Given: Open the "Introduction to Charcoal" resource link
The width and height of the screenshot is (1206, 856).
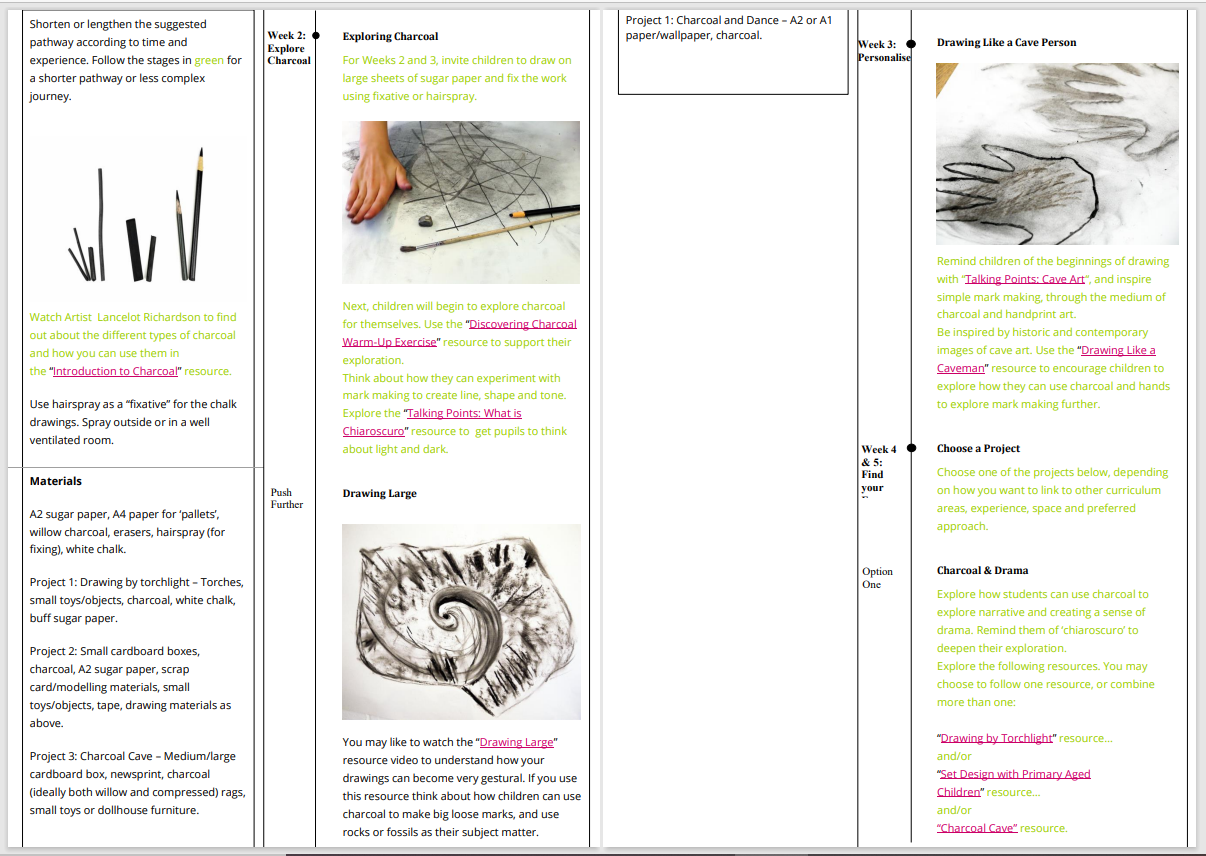Looking at the screenshot, I should pyautogui.click(x=115, y=371).
